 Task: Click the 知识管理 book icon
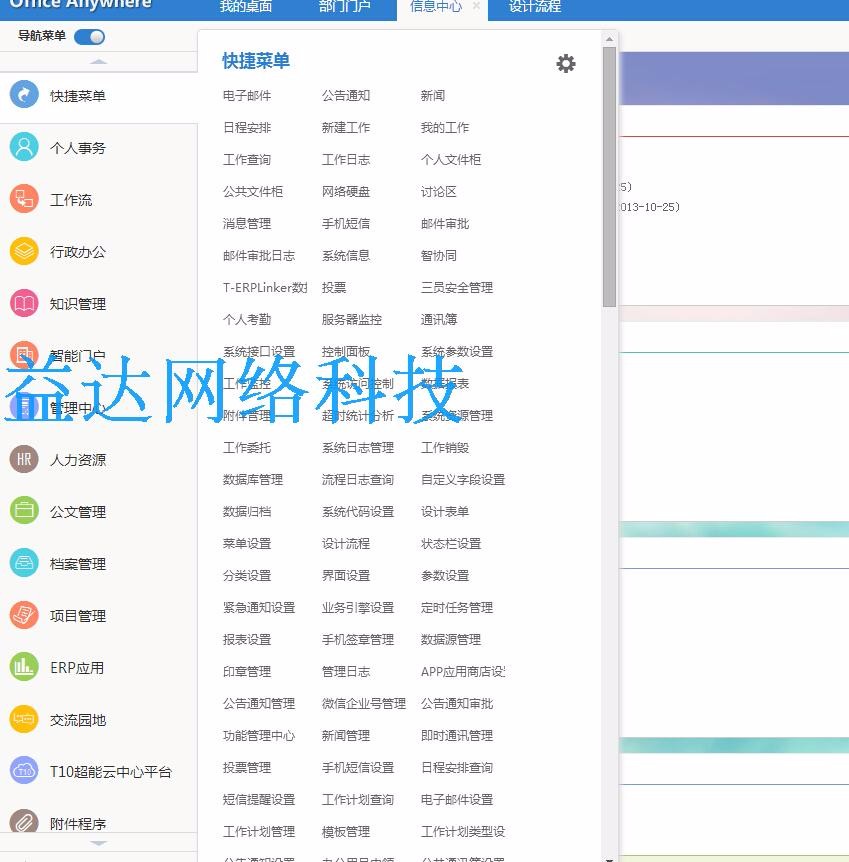pos(24,303)
